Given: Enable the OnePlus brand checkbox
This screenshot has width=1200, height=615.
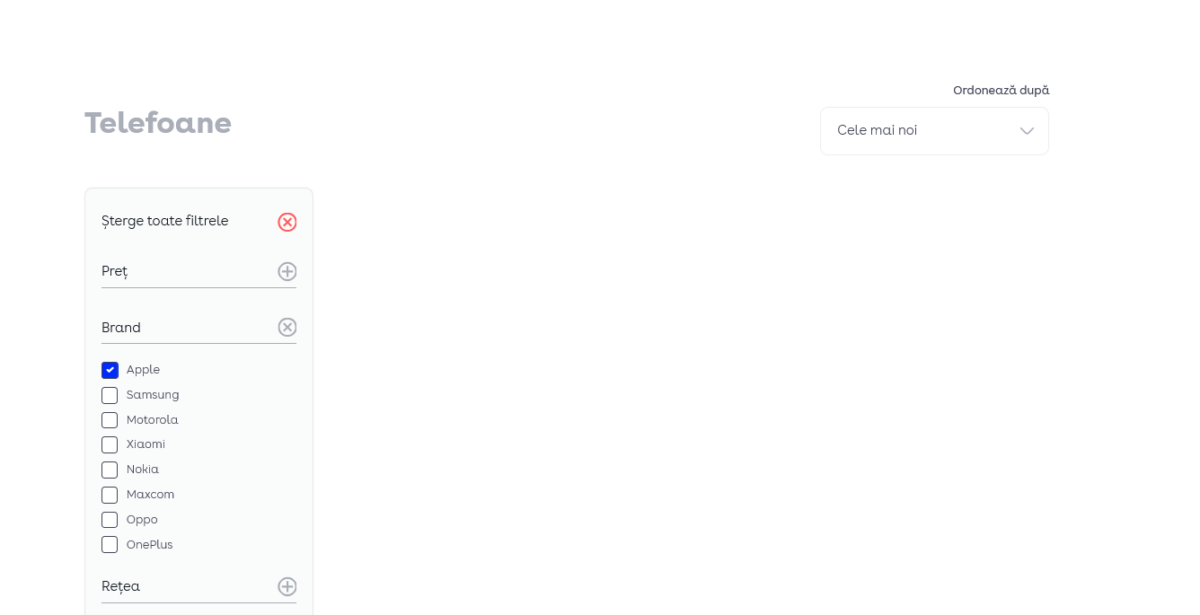Looking at the screenshot, I should tap(110, 545).
